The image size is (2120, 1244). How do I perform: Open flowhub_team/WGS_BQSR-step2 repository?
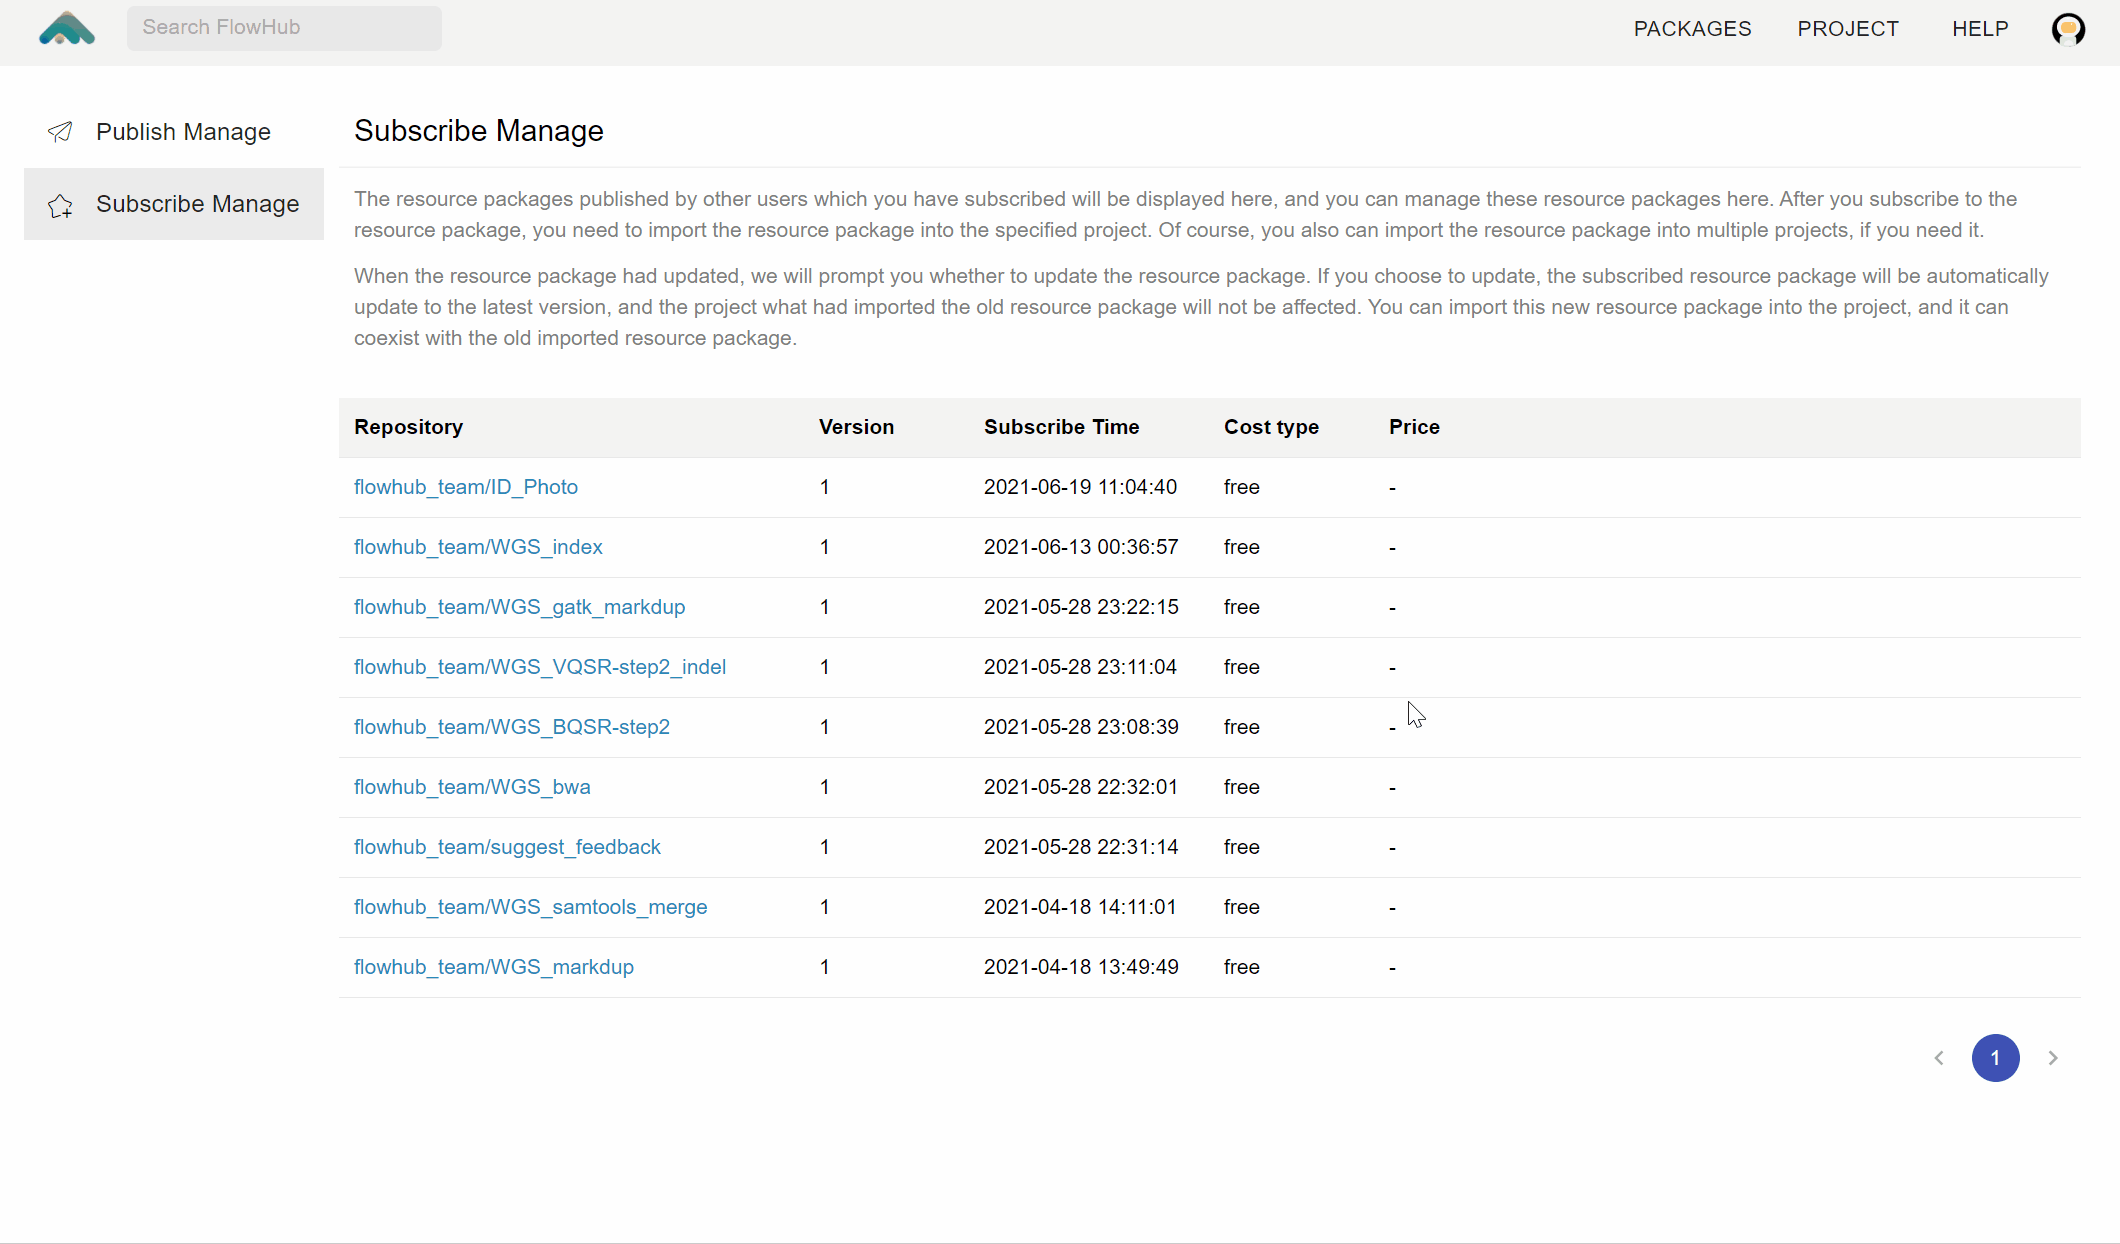point(512,727)
